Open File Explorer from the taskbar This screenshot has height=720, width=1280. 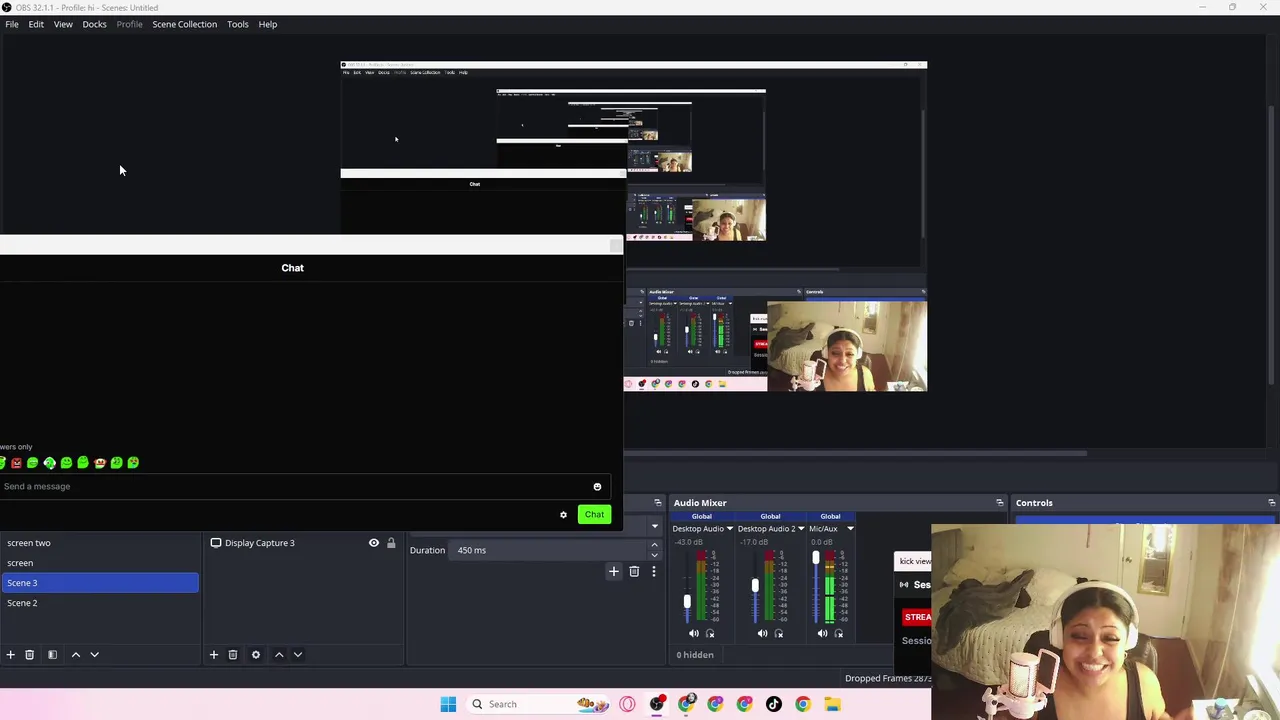coord(832,704)
